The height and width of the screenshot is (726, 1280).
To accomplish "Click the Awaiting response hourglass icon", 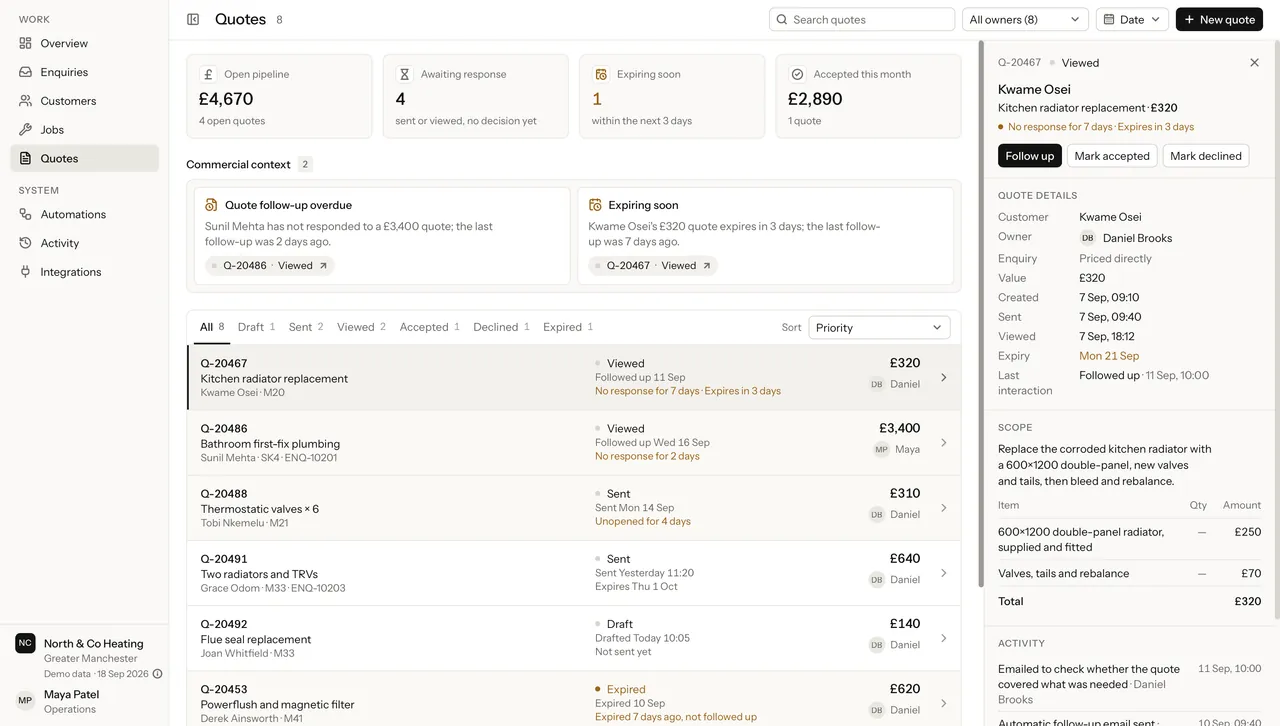I will pos(405,74).
